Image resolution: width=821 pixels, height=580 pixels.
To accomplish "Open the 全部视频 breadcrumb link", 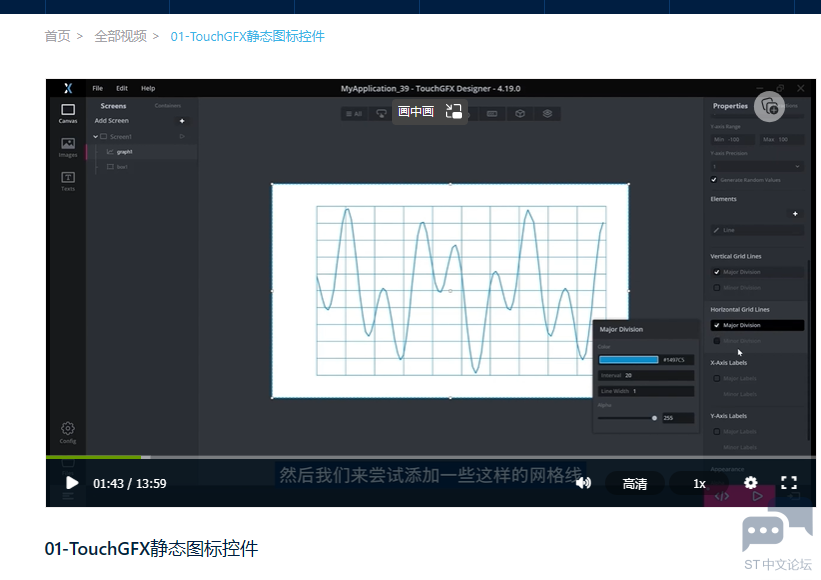I will pyautogui.click(x=120, y=36).
